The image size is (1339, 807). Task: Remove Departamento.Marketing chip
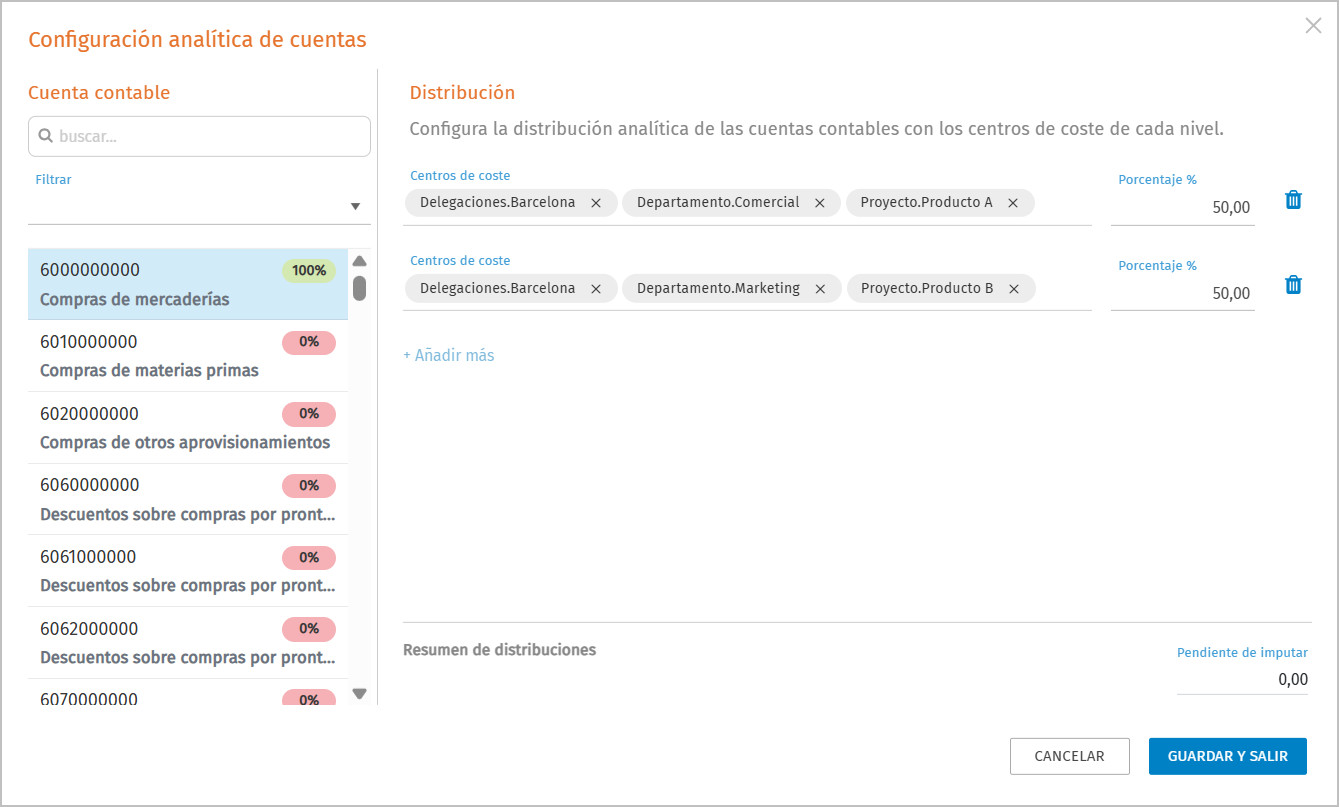[821, 289]
